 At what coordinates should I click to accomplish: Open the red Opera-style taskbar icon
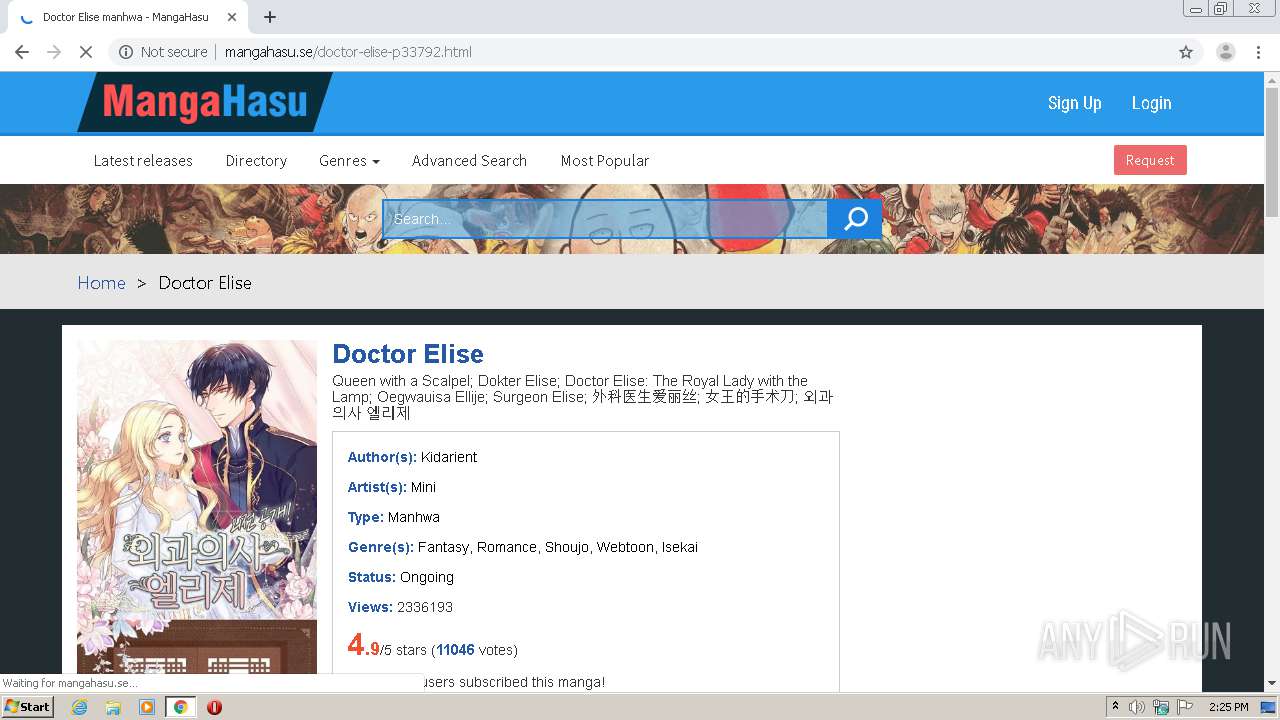coord(214,707)
